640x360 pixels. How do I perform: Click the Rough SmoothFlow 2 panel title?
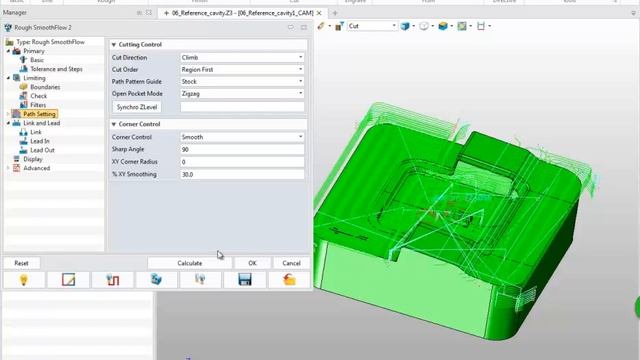pos(43,27)
